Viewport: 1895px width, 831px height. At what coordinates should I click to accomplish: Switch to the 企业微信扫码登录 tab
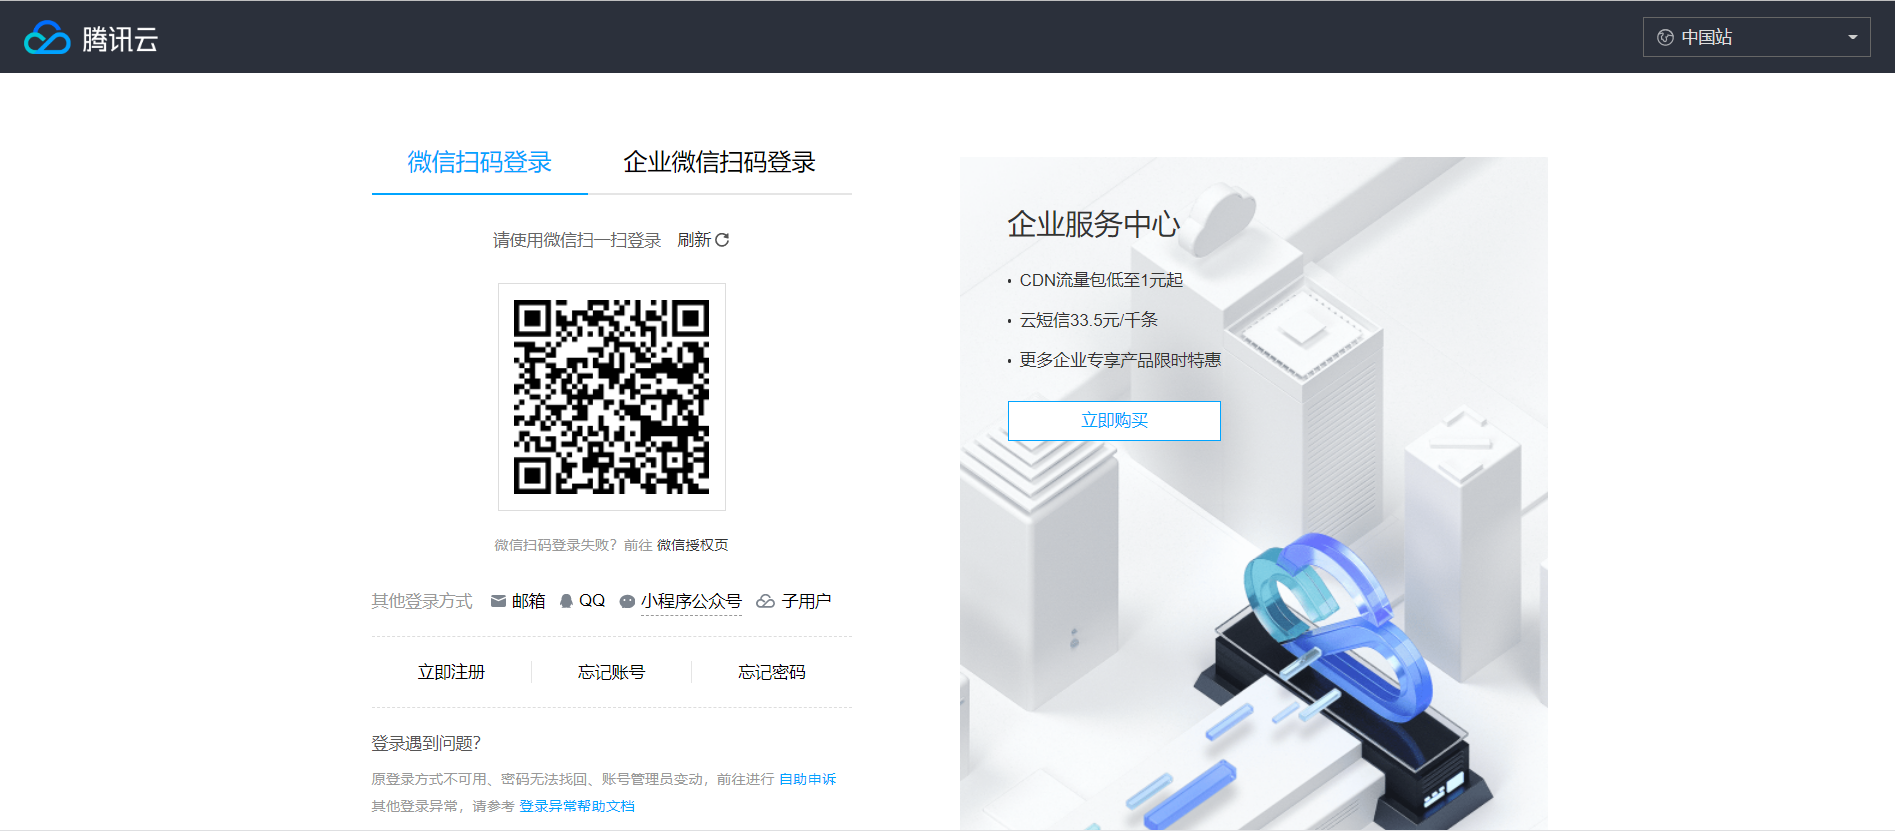[x=720, y=162]
